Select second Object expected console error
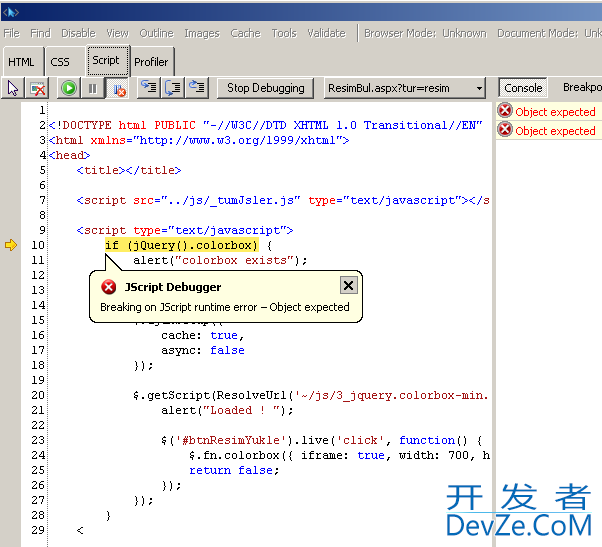602x547 pixels. (x=549, y=131)
